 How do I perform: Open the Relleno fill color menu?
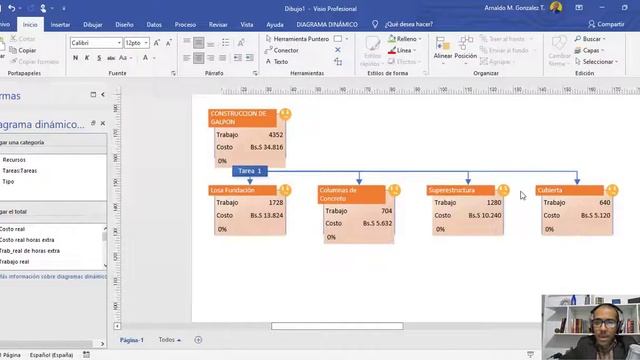coord(404,39)
